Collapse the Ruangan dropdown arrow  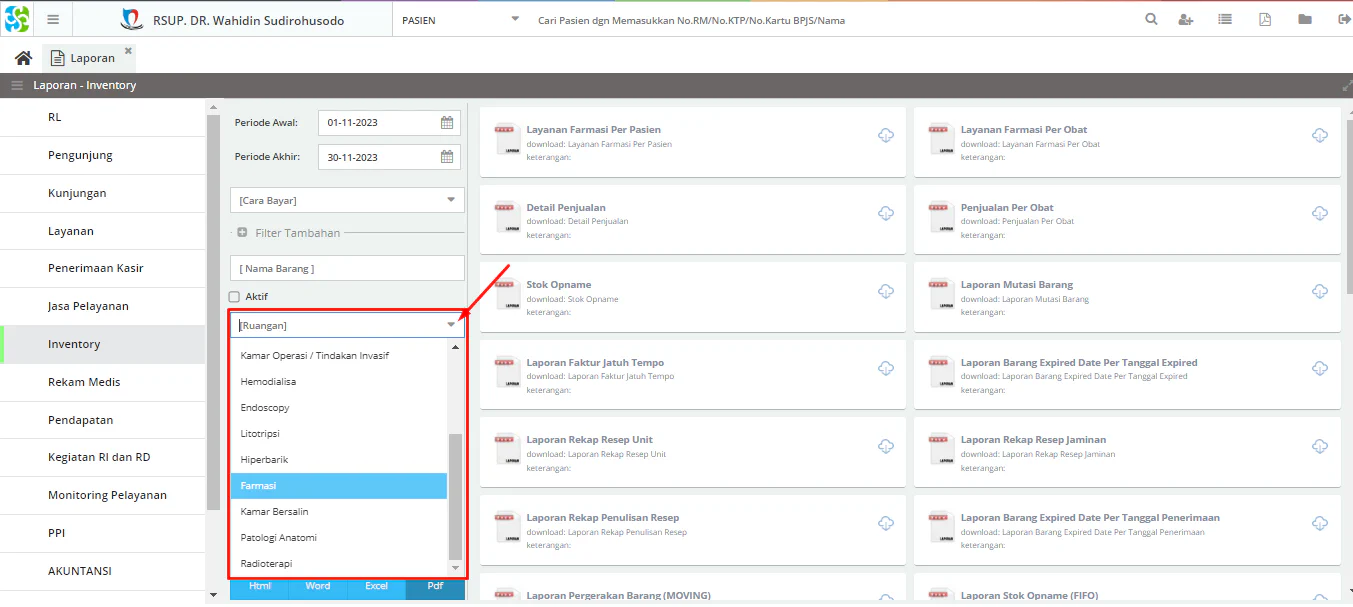[451, 325]
